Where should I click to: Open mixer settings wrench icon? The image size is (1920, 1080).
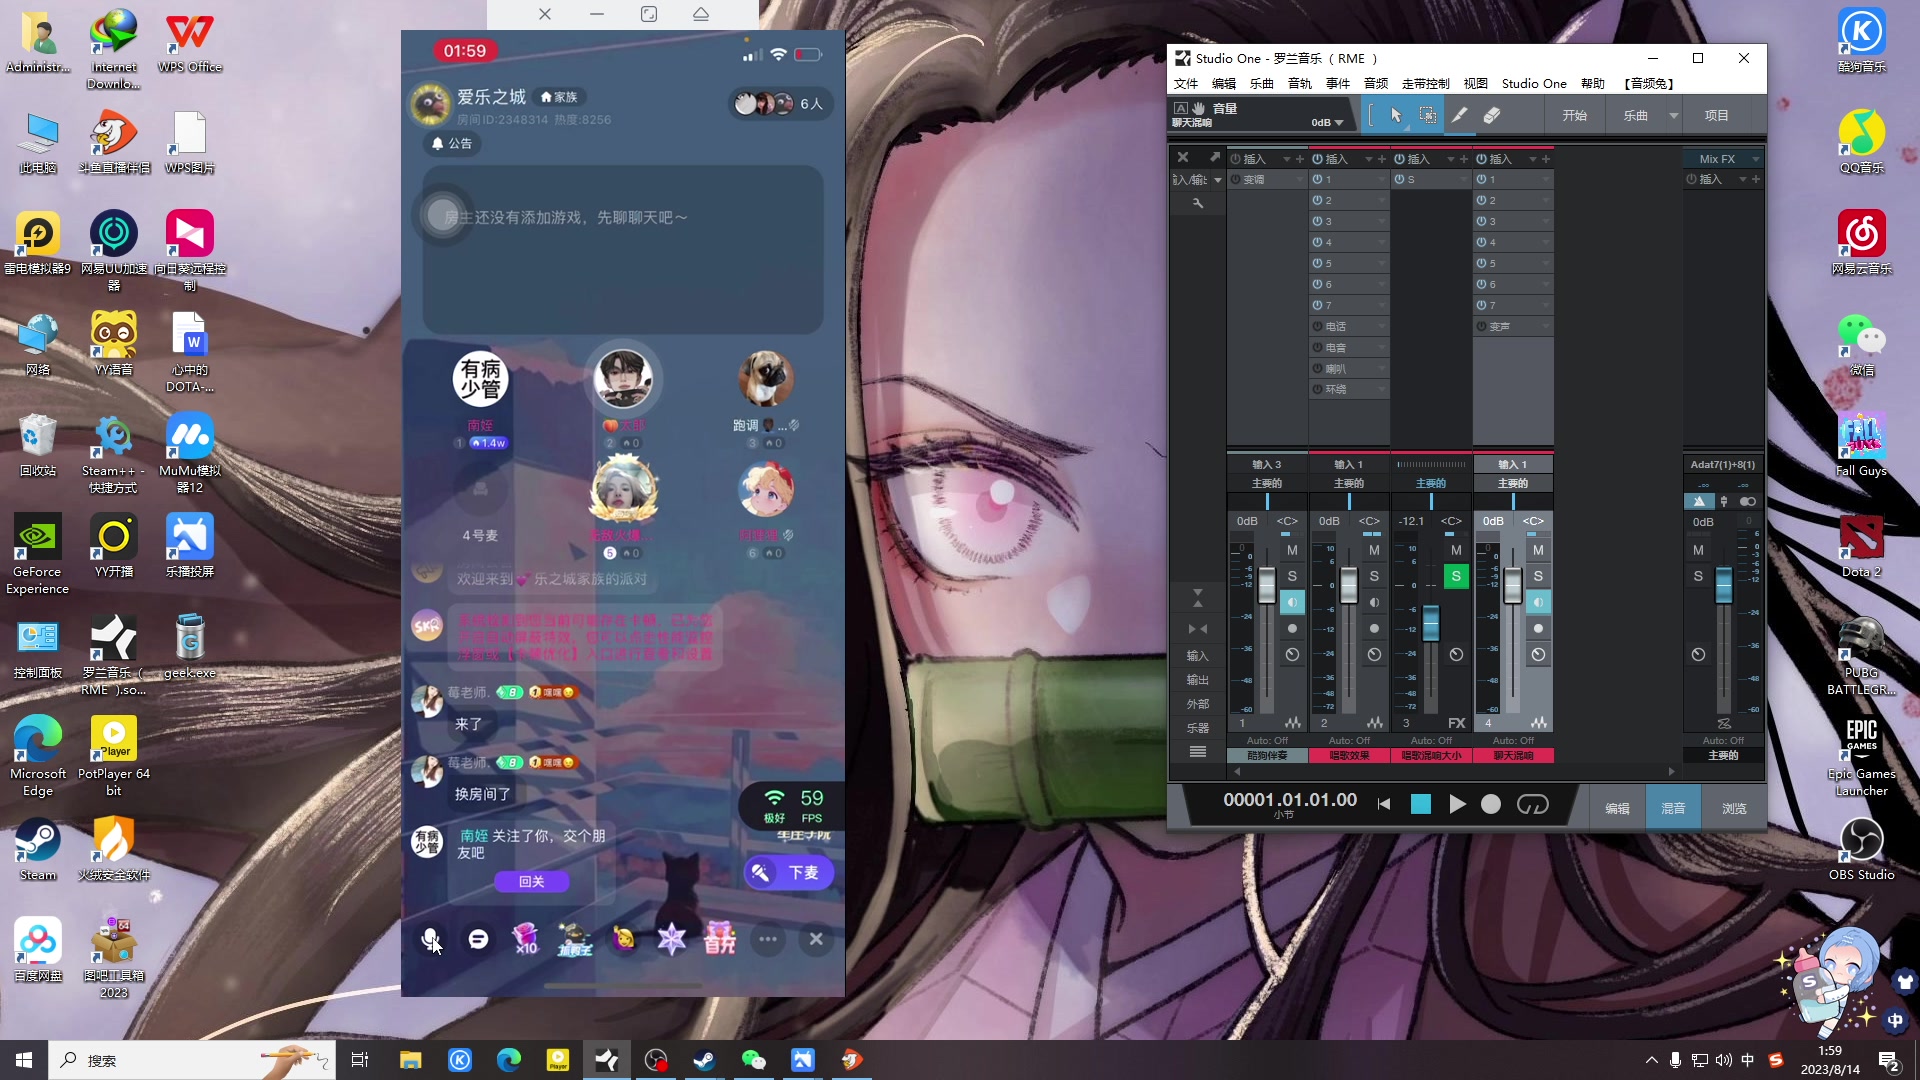pyautogui.click(x=1198, y=203)
